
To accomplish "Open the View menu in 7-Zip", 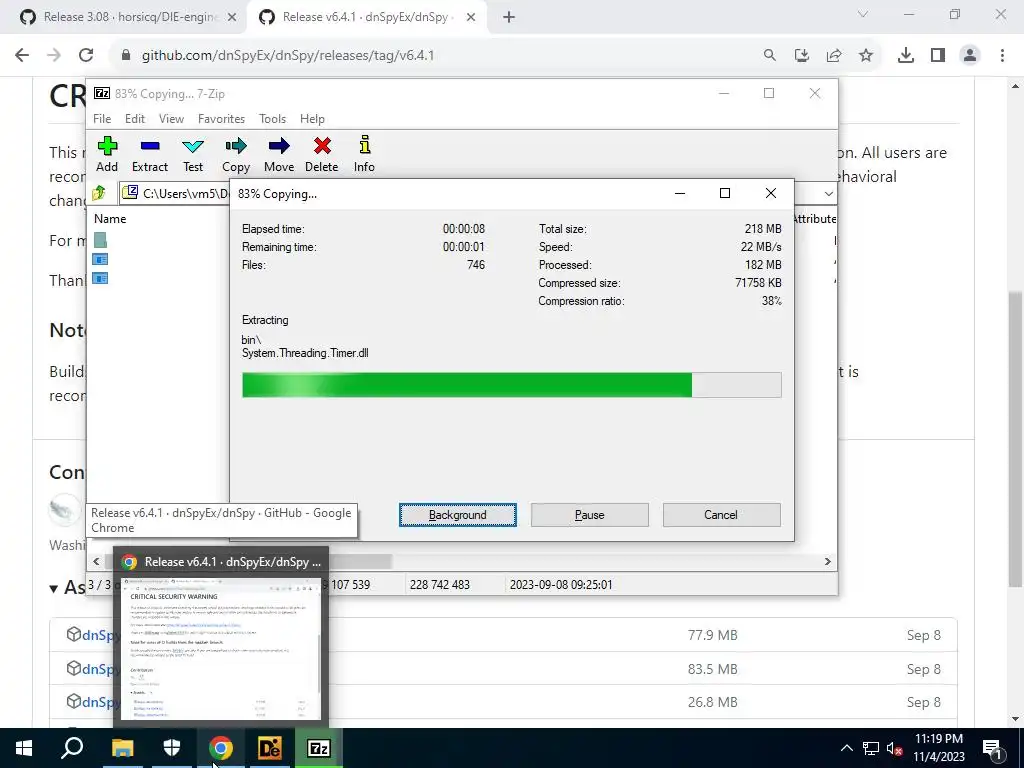I will point(171,119).
